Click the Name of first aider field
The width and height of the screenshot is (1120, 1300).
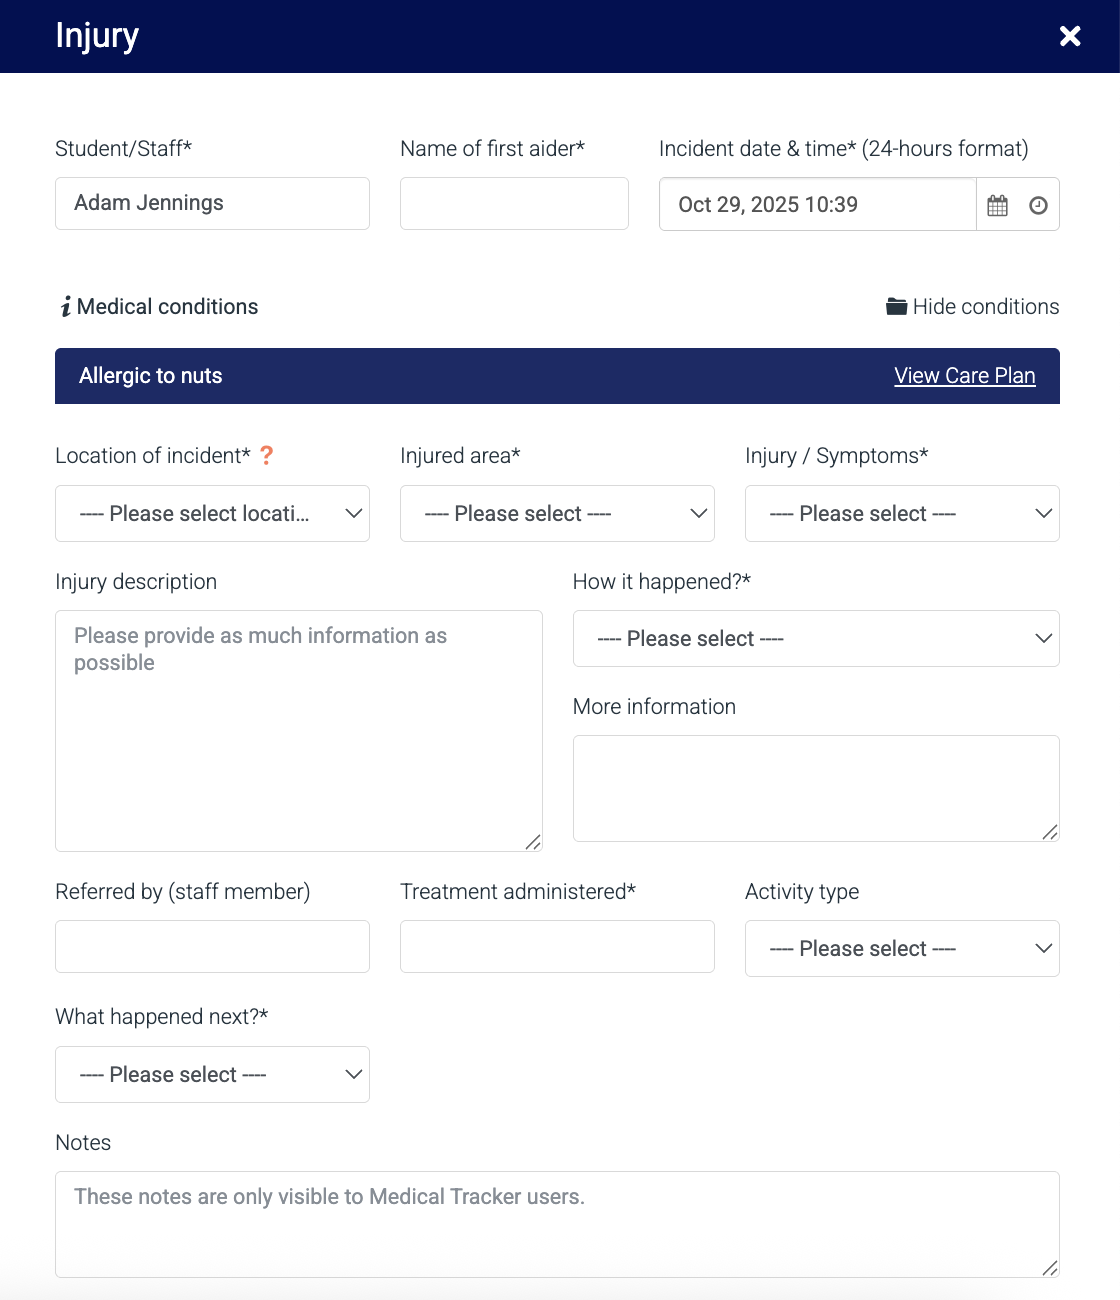[514, 204]
